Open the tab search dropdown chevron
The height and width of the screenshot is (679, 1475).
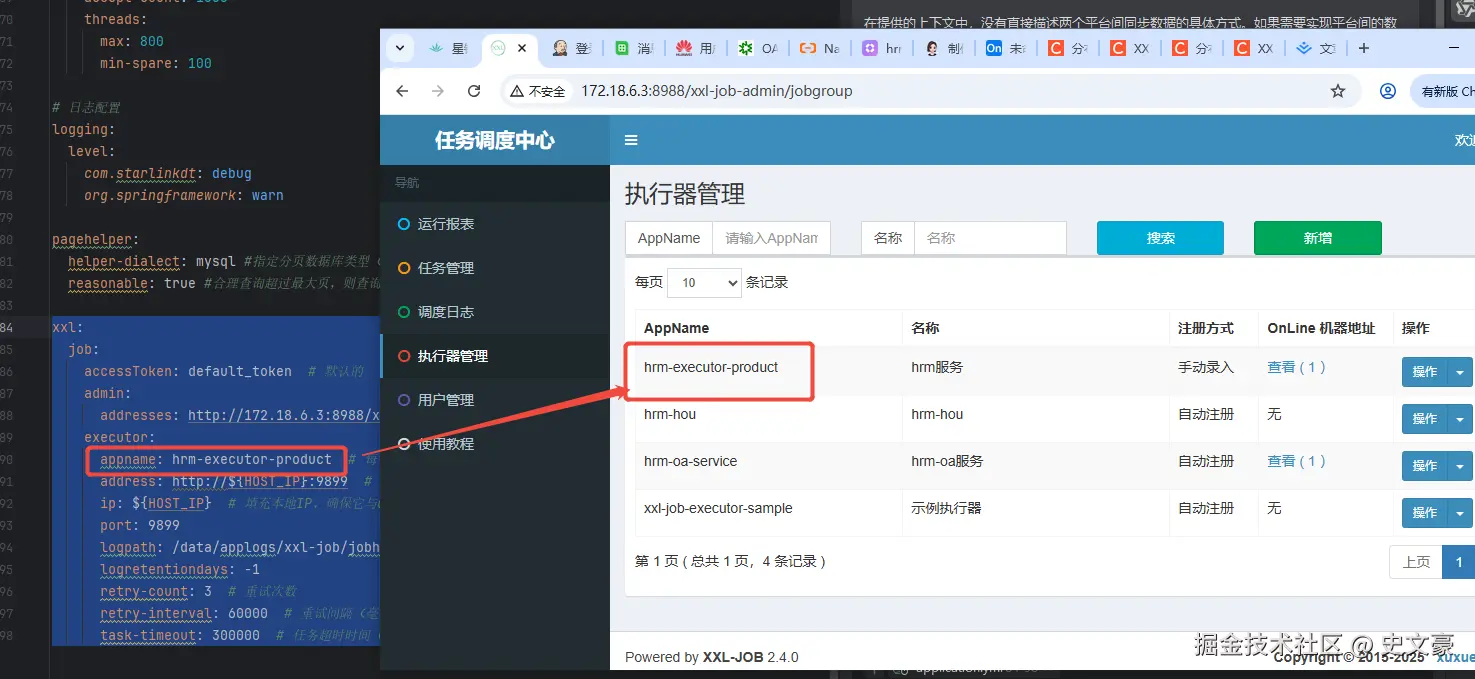pyautogui.click(x=399, y=48)
